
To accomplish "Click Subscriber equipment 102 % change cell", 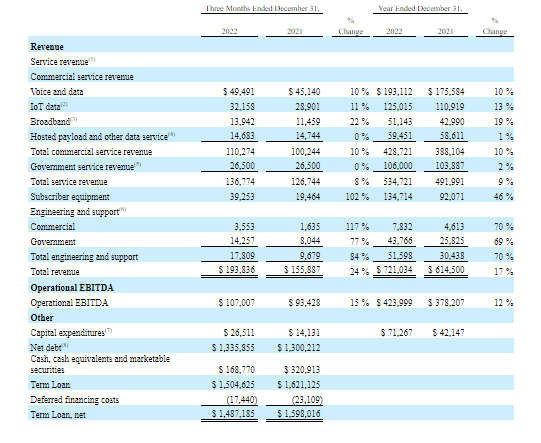I will 357,197.
